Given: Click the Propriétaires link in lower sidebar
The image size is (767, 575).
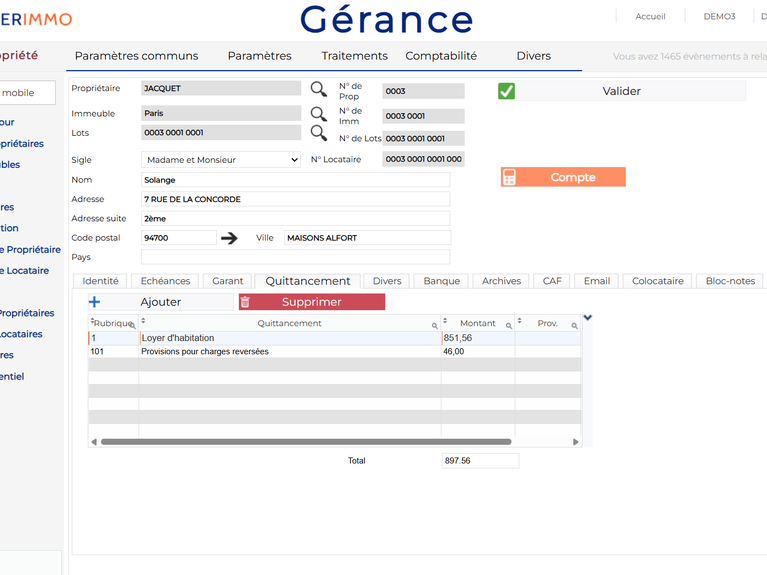Looking at the screenshot, I should click(27, 313).
